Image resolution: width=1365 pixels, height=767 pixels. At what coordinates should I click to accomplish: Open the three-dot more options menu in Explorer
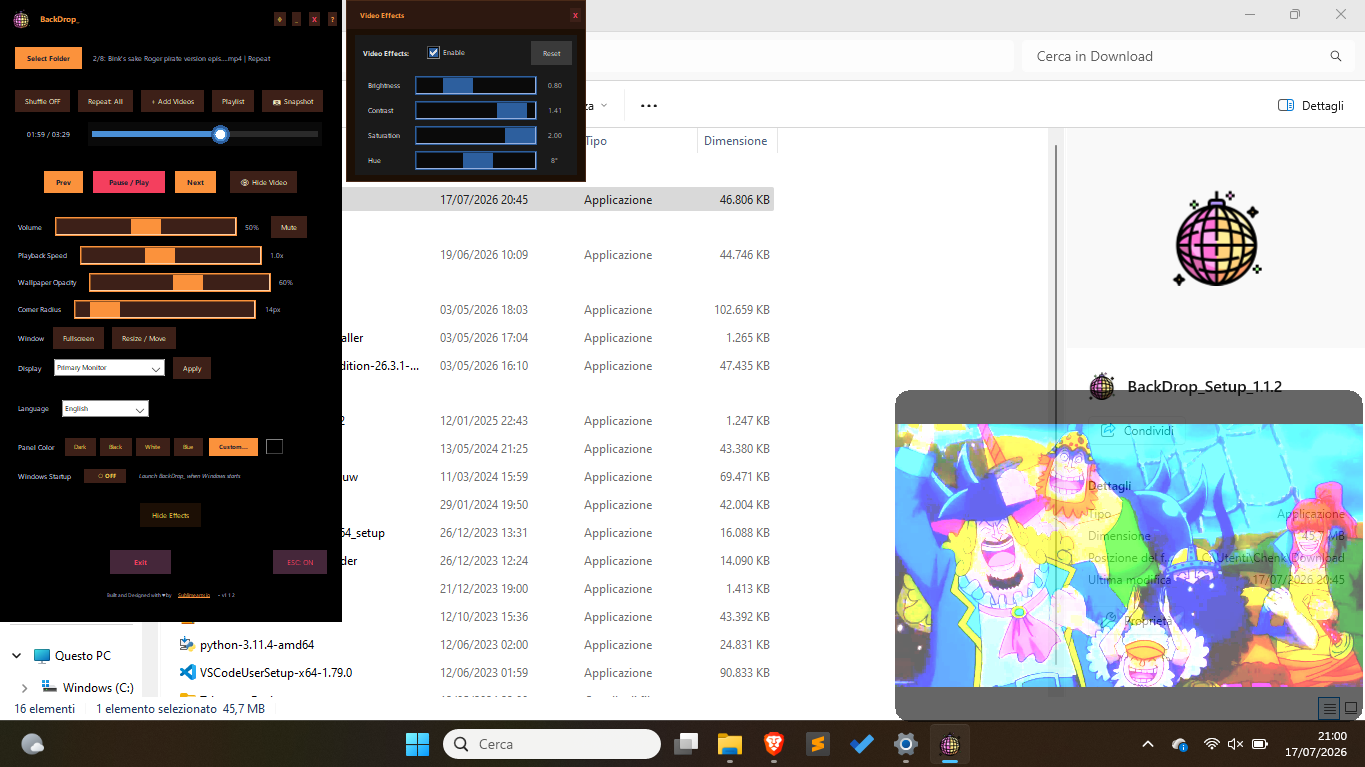[x=649, y=105]
